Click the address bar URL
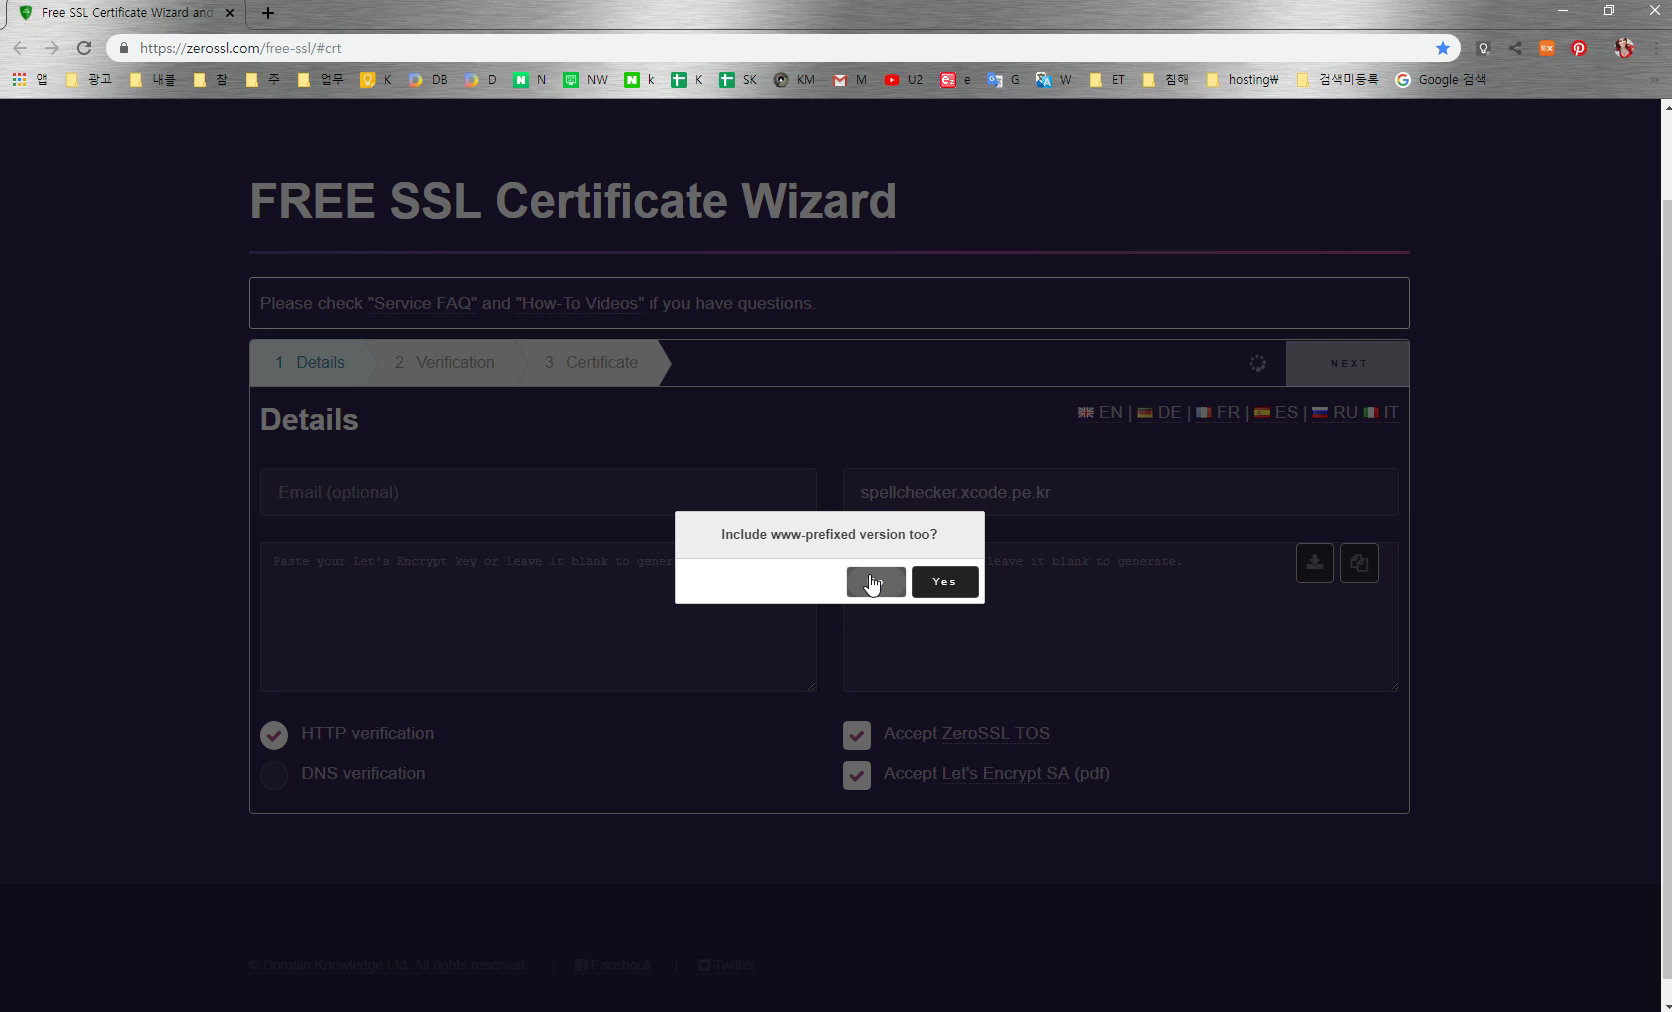1672x1012 pixels. coord(240,48)
